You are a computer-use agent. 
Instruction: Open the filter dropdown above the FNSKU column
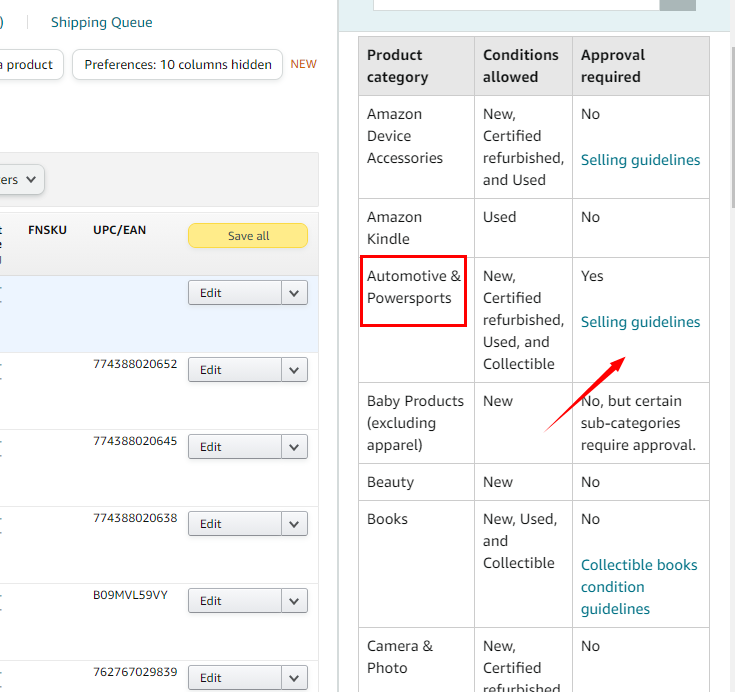coord(22,180)
